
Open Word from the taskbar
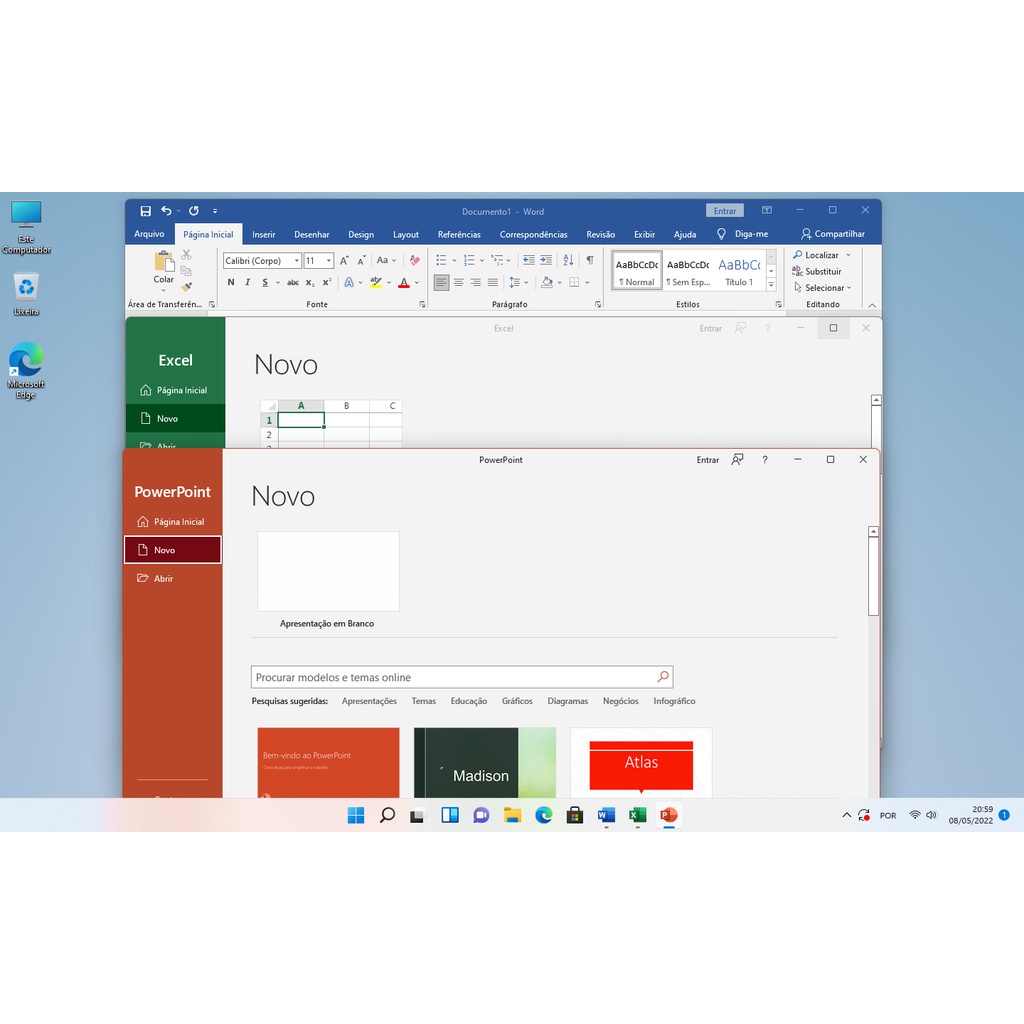(606, 815)
